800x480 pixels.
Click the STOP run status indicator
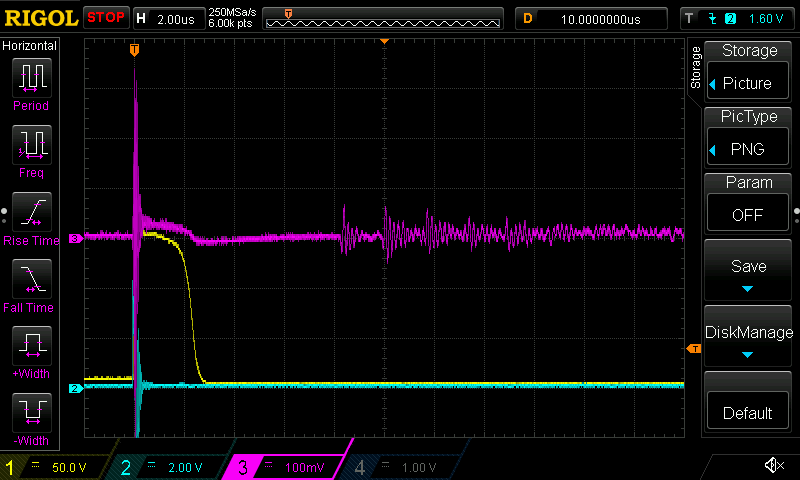click(106, 17)
